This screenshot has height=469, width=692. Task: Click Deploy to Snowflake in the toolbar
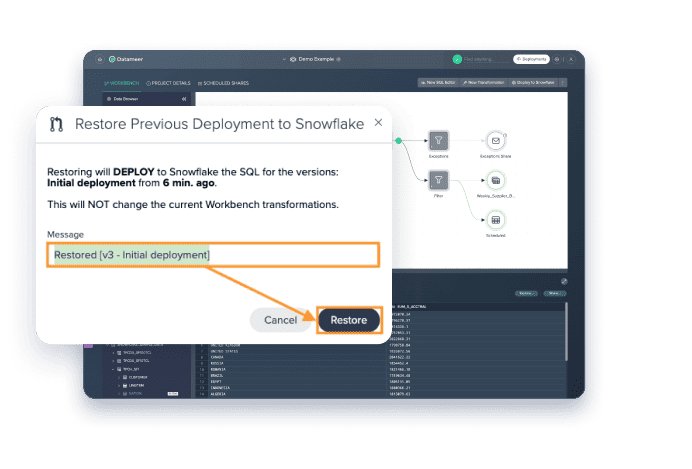(533, 83)
